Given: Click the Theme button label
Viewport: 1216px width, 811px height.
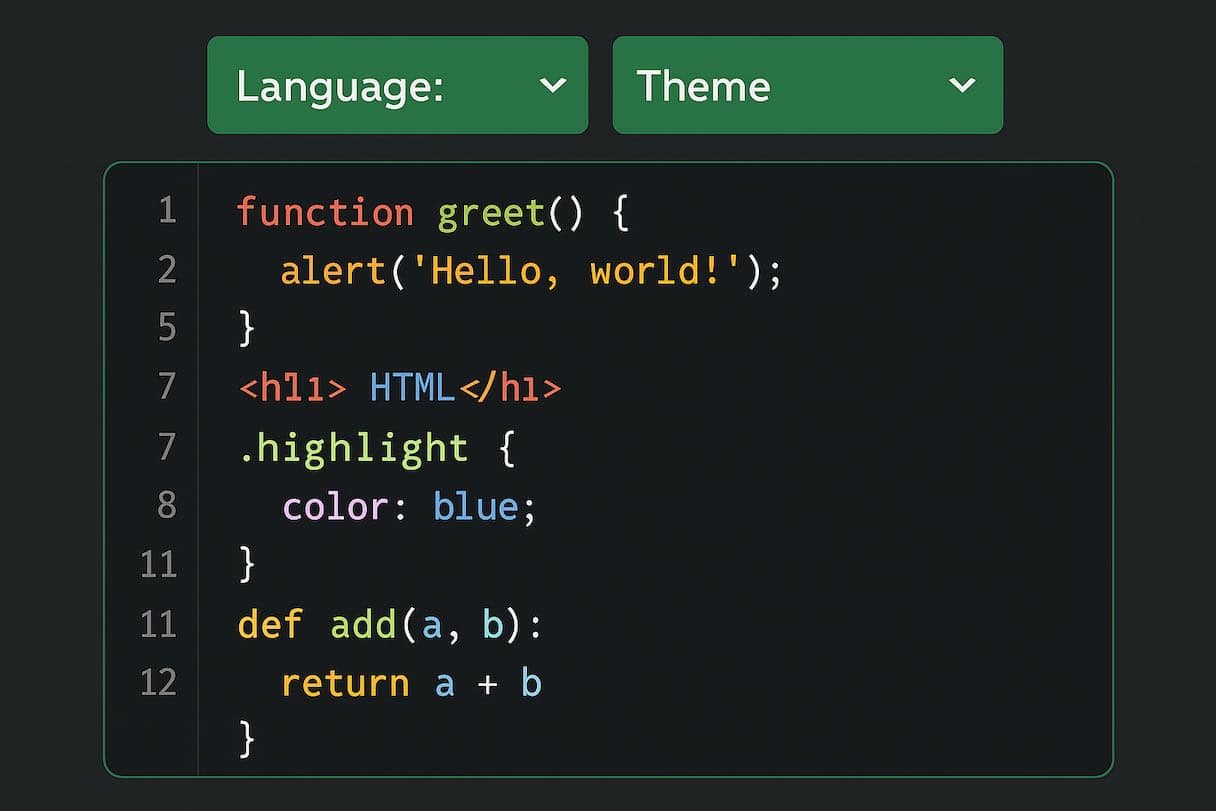Looking at the screenshot, I should click(705, 86).
